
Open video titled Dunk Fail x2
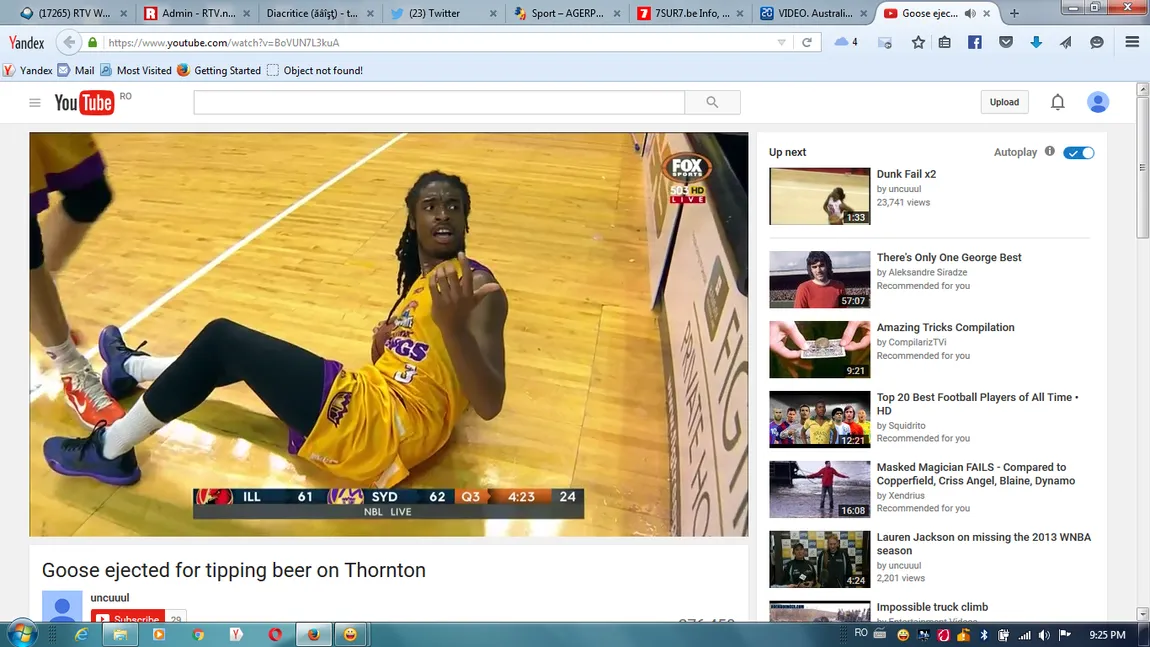point(906,175)
